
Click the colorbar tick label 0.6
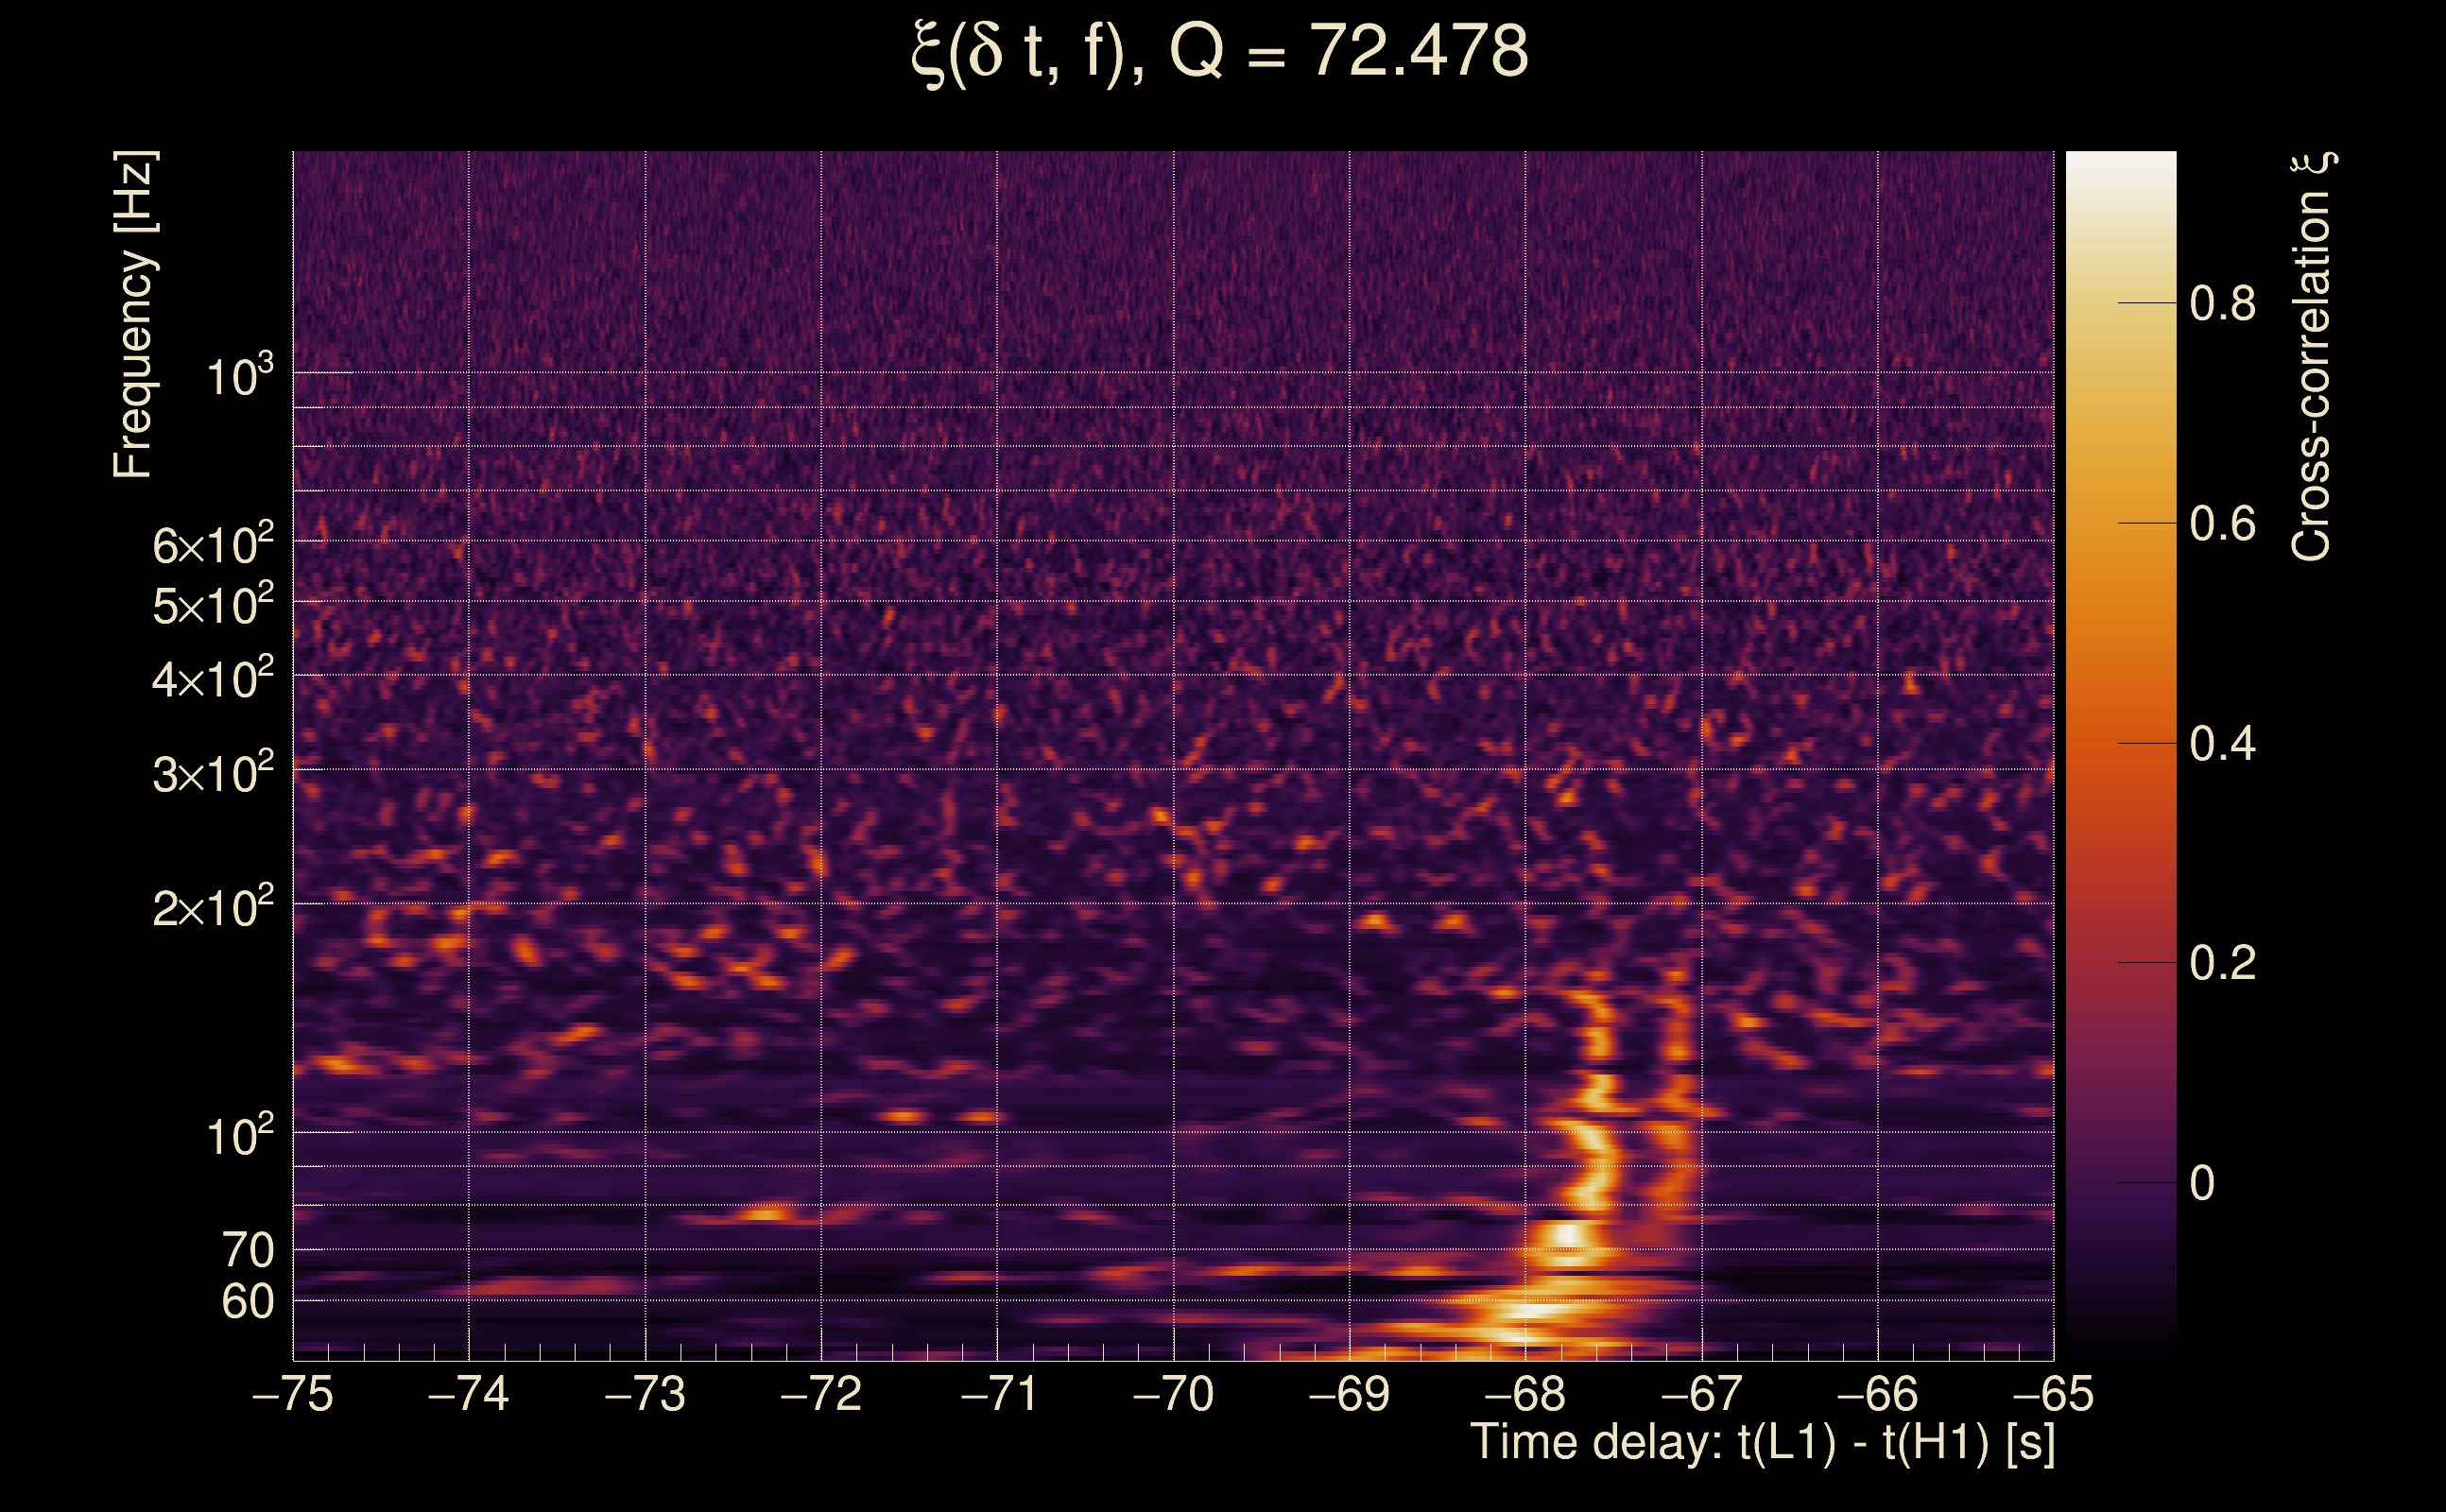(x=2222, y=524)
